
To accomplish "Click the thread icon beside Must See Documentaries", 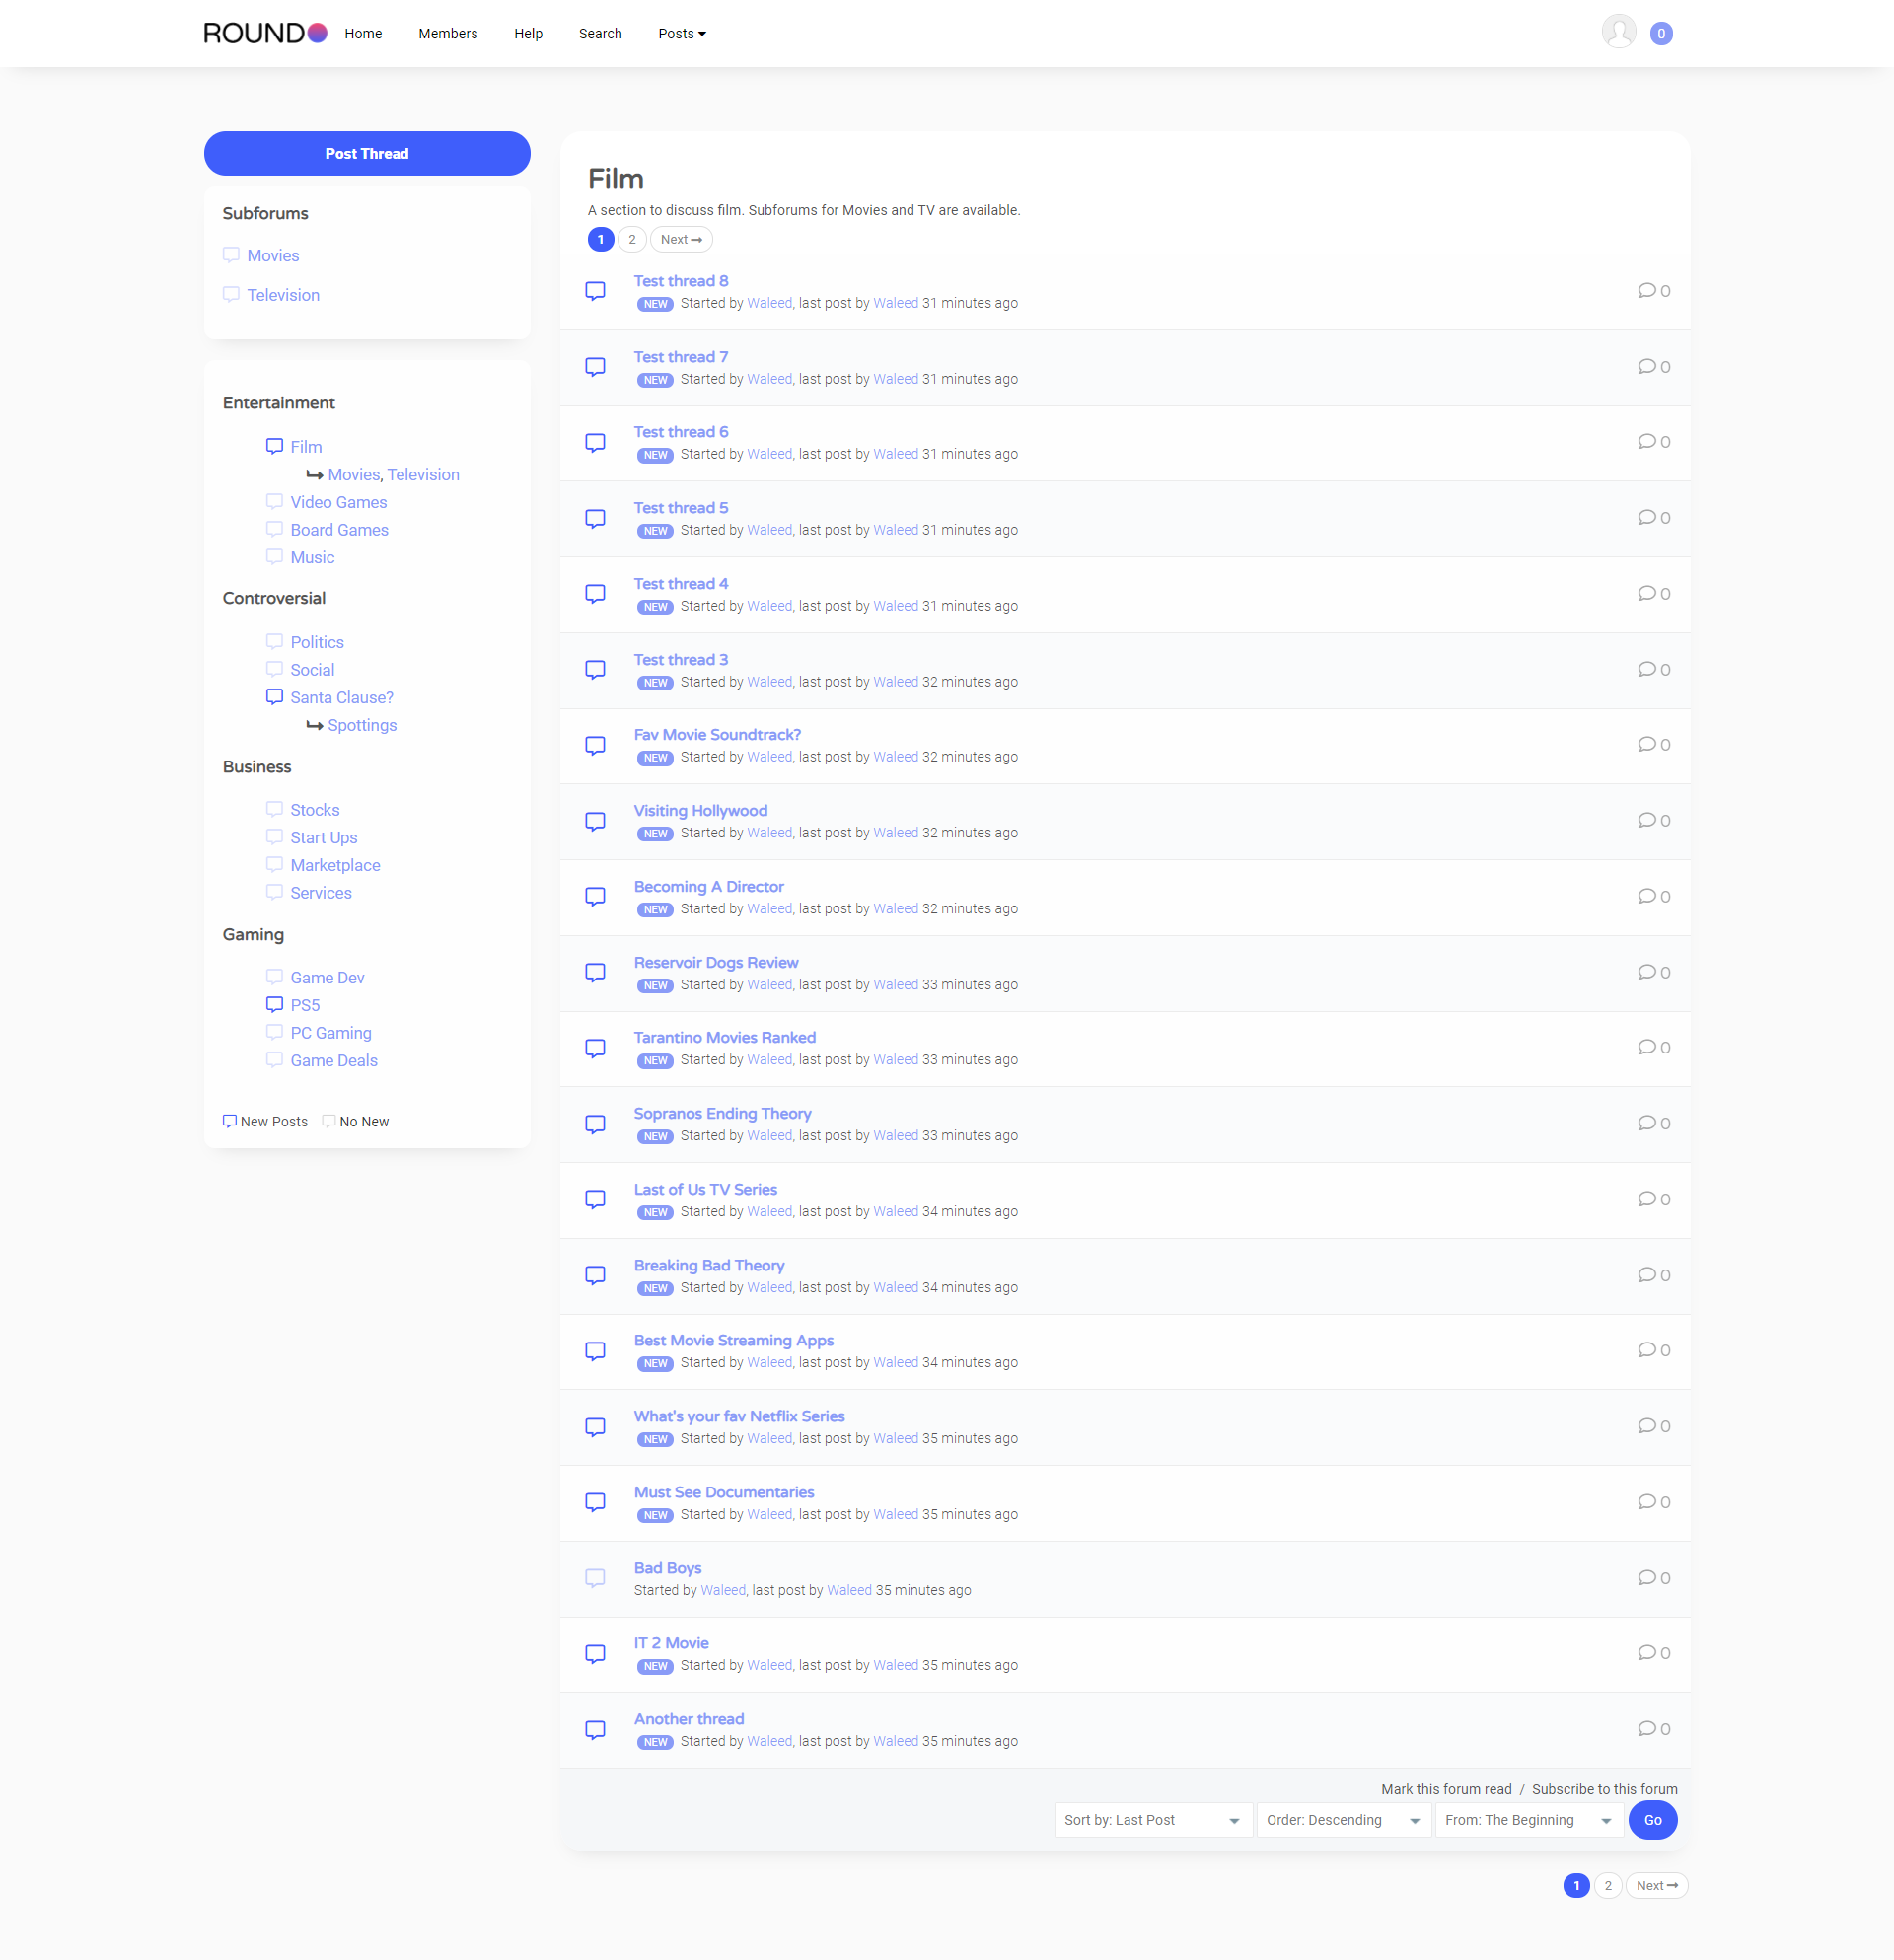I will [x=595, y=1502].
